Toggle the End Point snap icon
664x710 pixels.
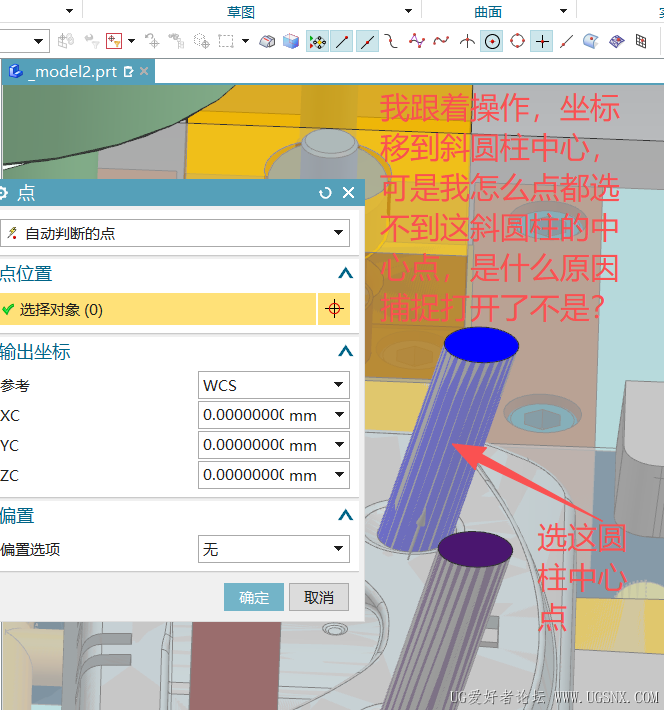point(343,41)
